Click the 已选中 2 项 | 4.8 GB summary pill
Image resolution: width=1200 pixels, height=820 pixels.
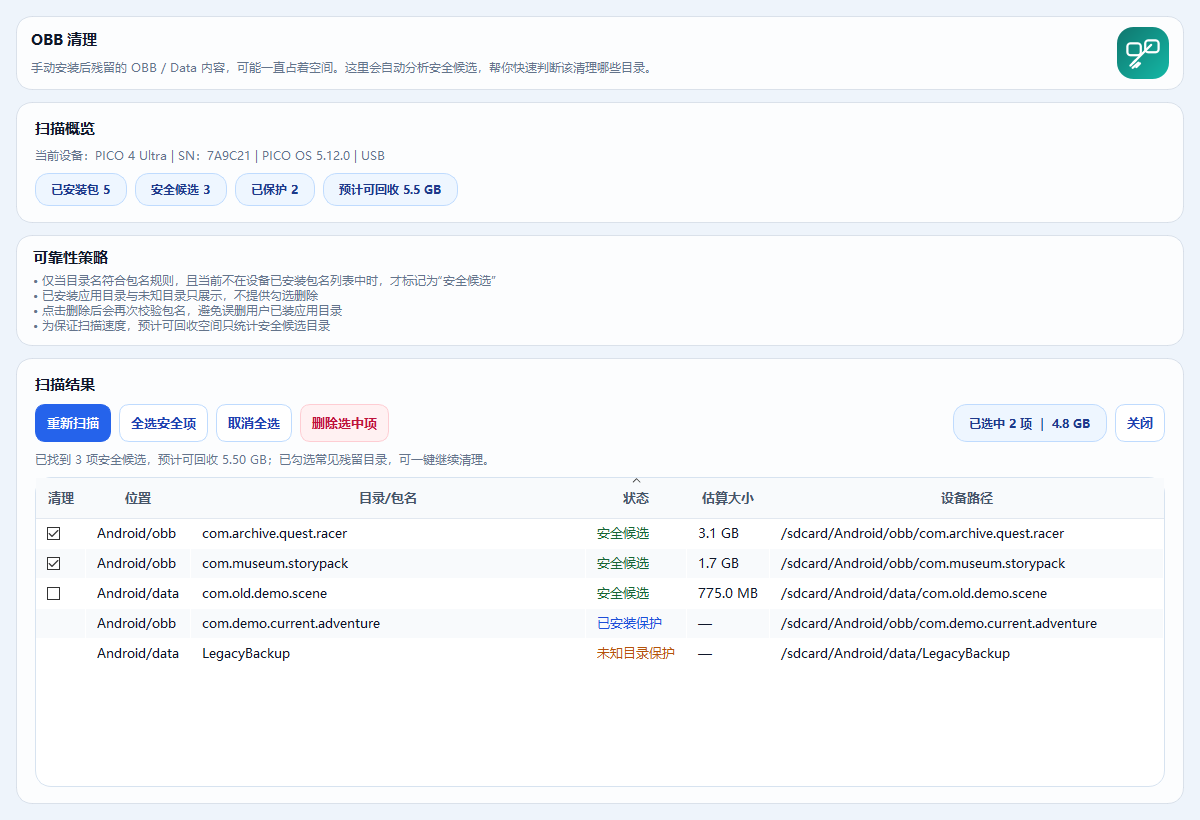(1030, 423)
